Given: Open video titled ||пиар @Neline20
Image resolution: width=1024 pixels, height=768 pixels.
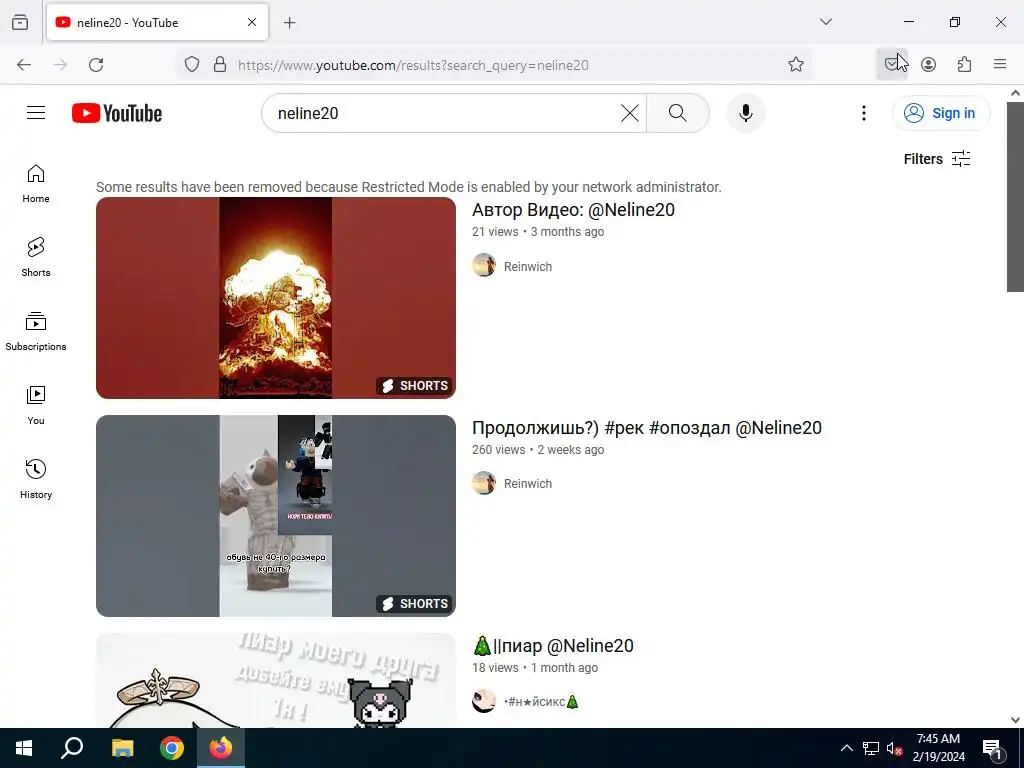Looking at the screenshot, I should (x=552, y=646).
